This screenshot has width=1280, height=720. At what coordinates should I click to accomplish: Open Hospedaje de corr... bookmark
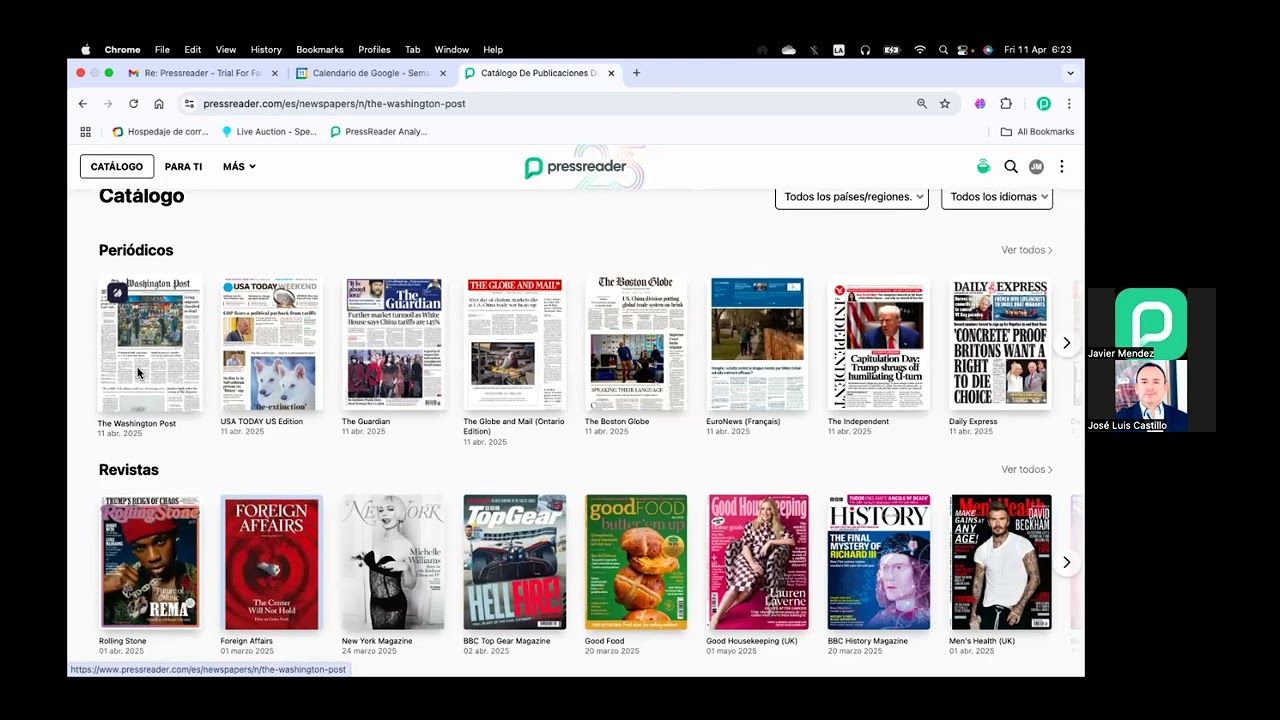(x=160, y=132)
